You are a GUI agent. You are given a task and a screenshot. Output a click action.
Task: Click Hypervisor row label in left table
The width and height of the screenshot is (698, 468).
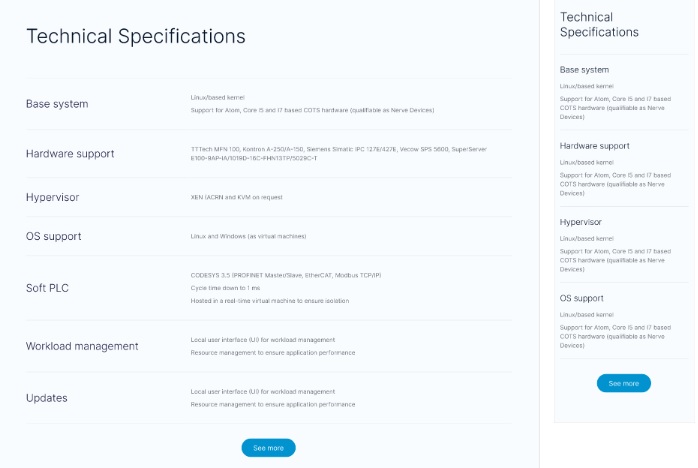pos(53,198)
